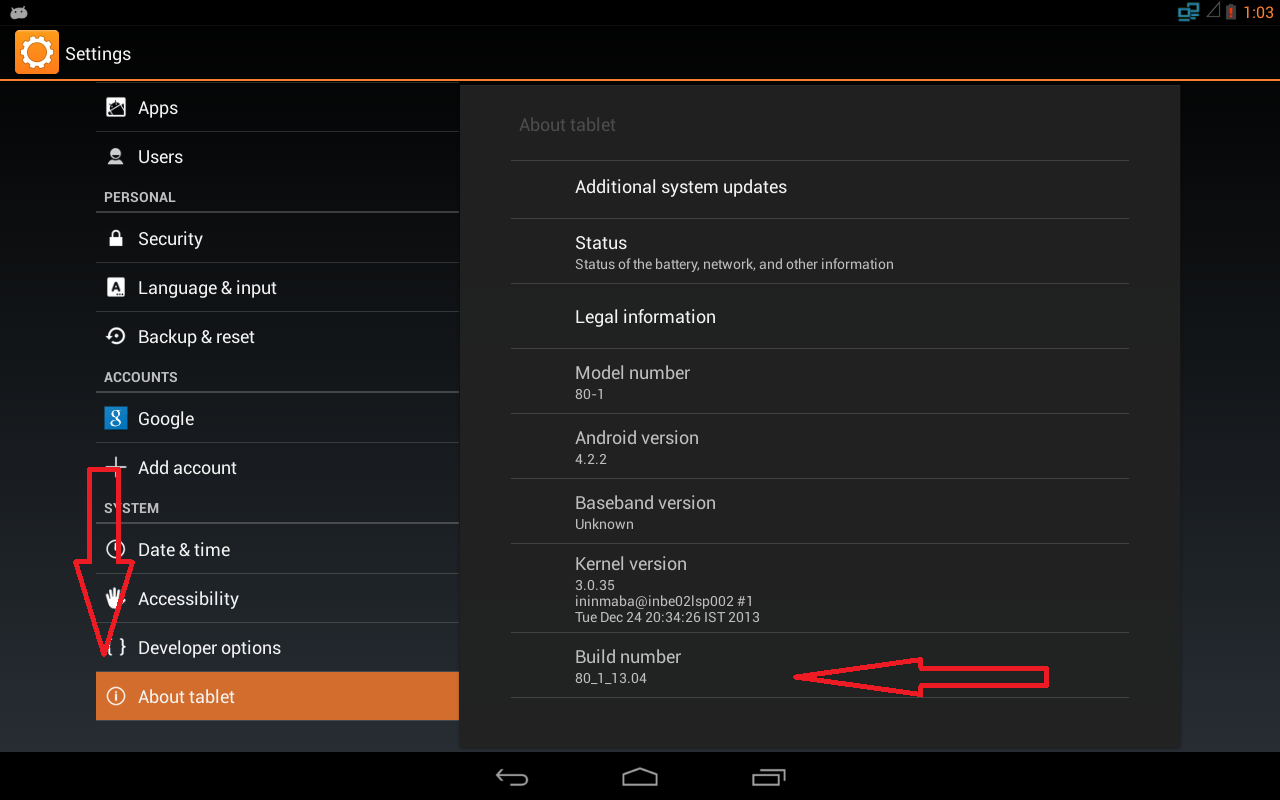Open the Status information row
Screen dimensions: 1280x800
point(820,251)
